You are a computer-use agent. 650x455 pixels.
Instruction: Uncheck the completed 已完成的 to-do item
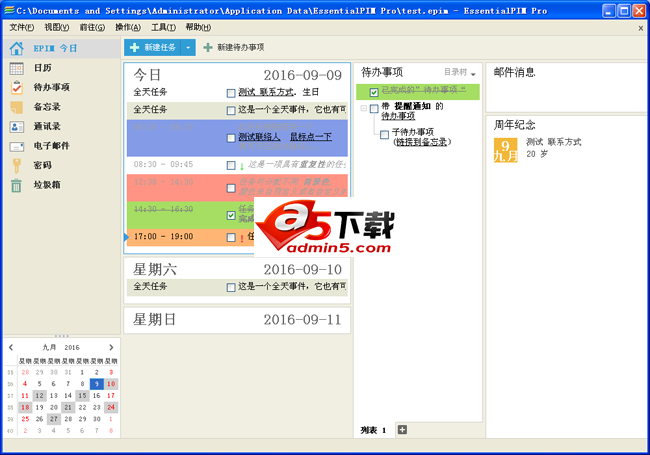(x=374, y=92)
